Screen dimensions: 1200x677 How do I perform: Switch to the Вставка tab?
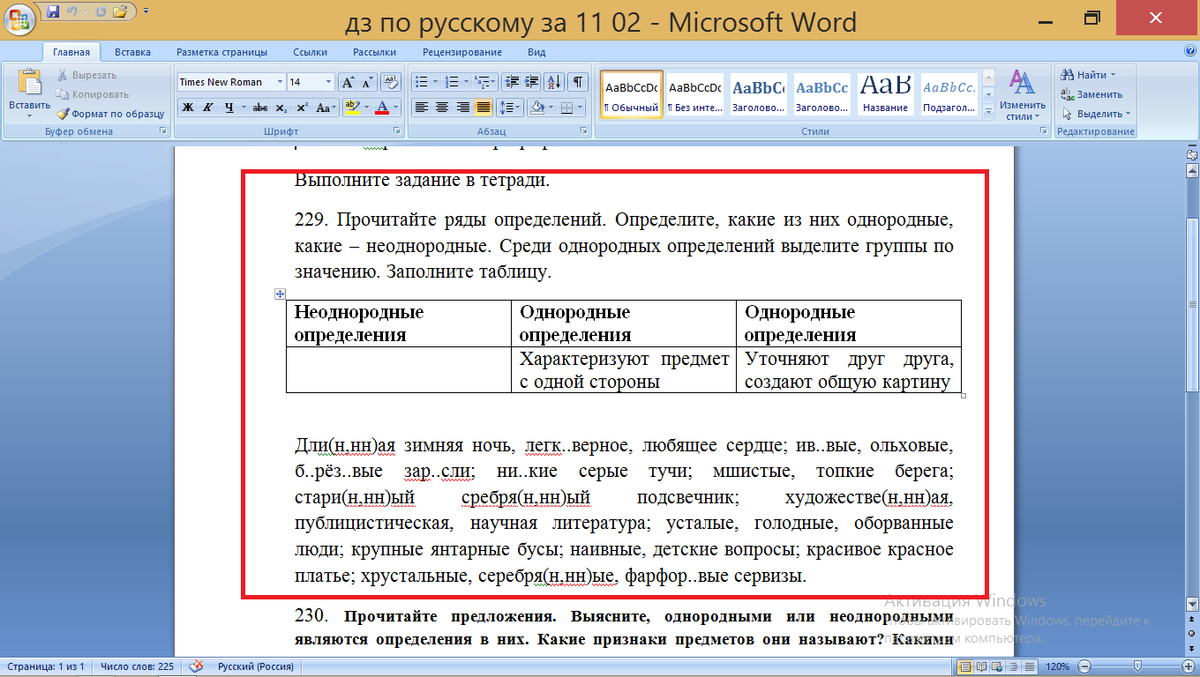133,52
